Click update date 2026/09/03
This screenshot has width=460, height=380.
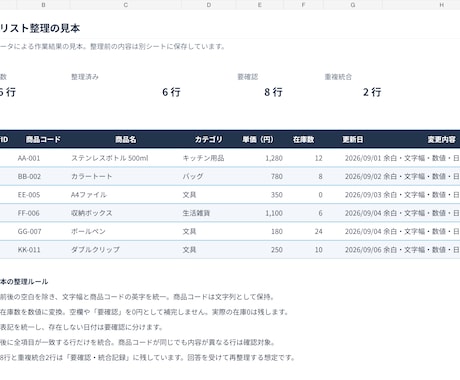pyautogui.click(x=363, y=195)
